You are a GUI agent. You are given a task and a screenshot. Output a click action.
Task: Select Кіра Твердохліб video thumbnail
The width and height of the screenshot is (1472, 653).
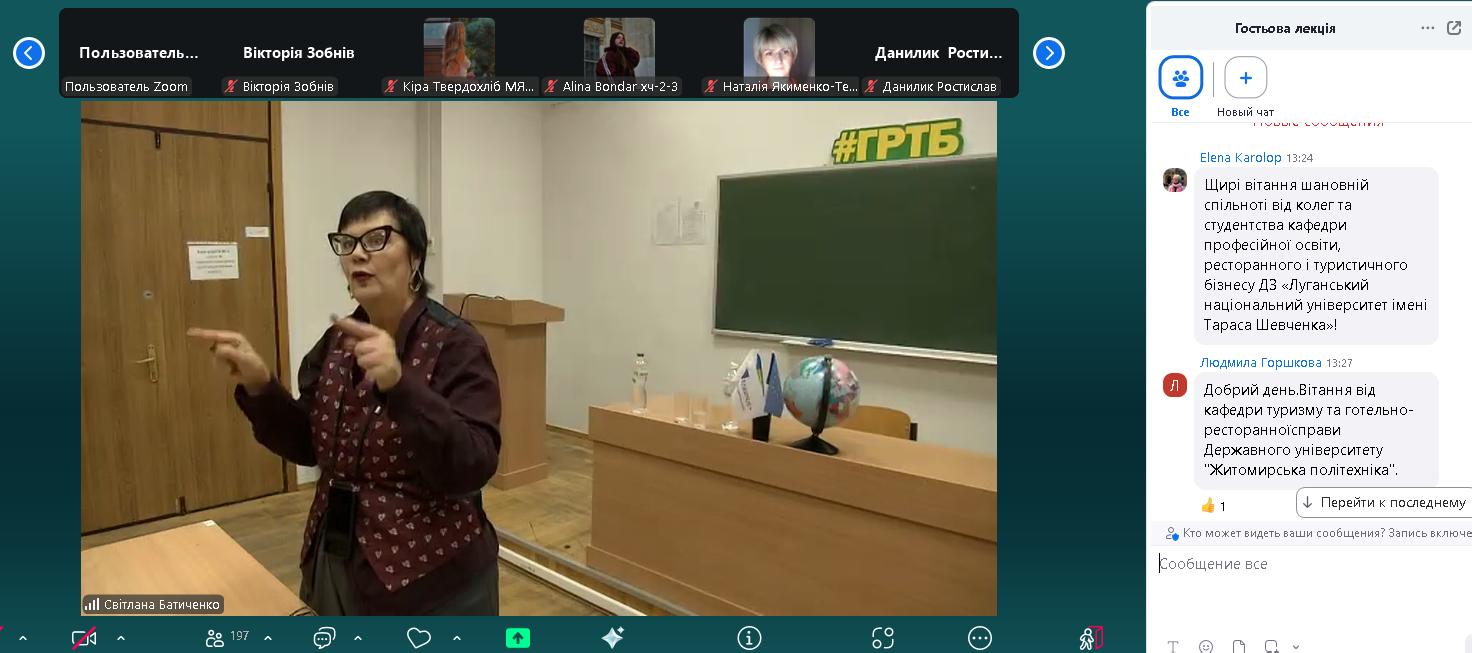coord(459,48)
